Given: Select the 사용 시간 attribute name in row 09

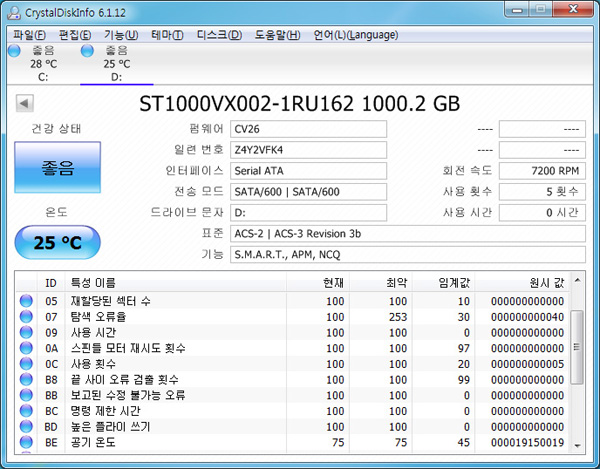Looking at the screenshot, I should coord(93,332).
